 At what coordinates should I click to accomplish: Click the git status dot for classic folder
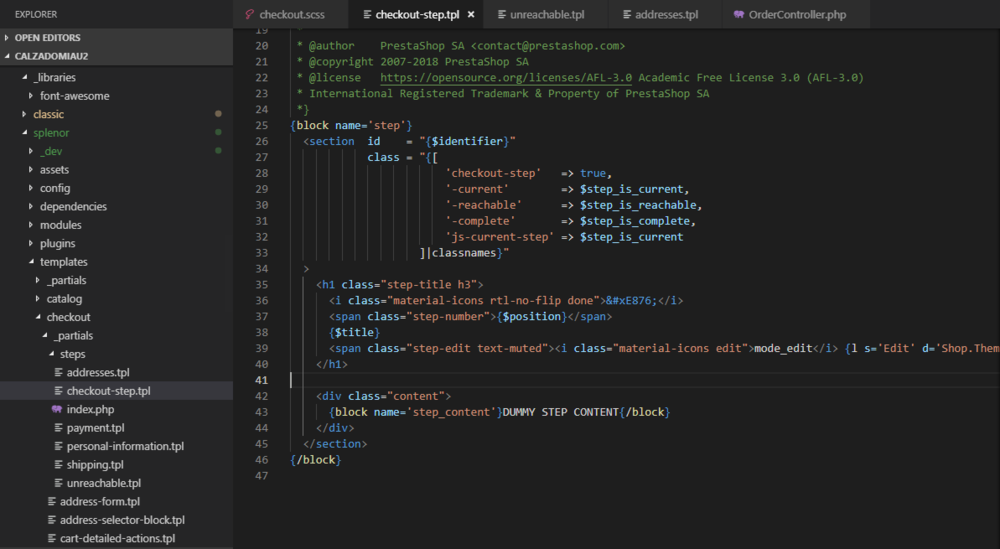[218, 114]
